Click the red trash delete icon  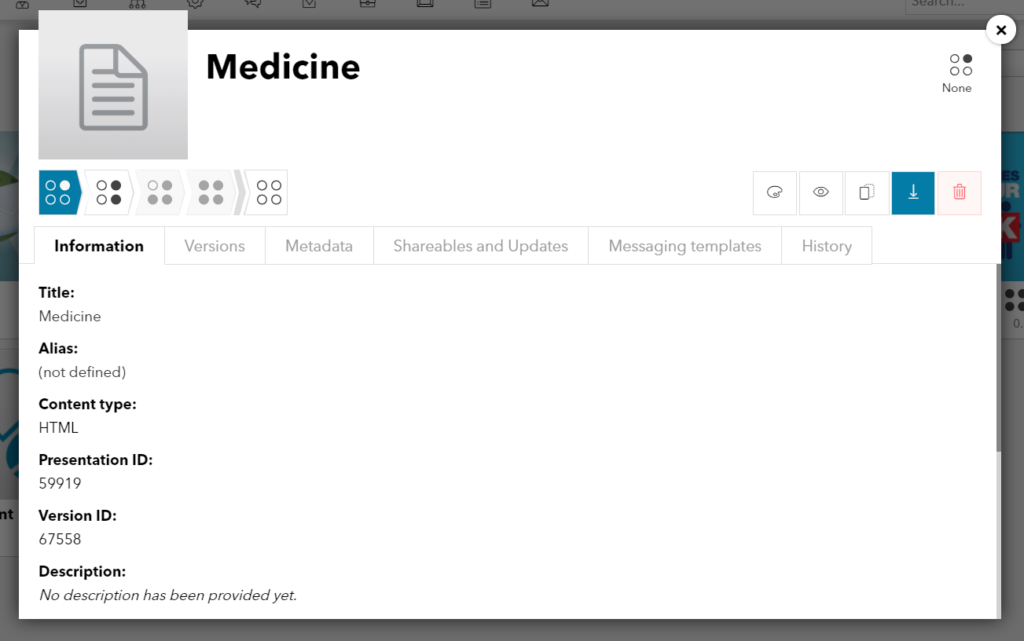[x=959, y=193]
